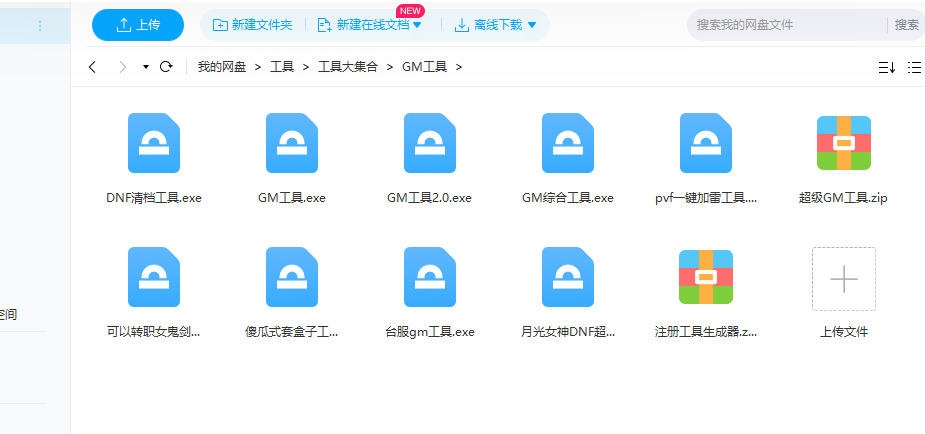Navigate to 工具 in the breadcrumb

point(282,67)
